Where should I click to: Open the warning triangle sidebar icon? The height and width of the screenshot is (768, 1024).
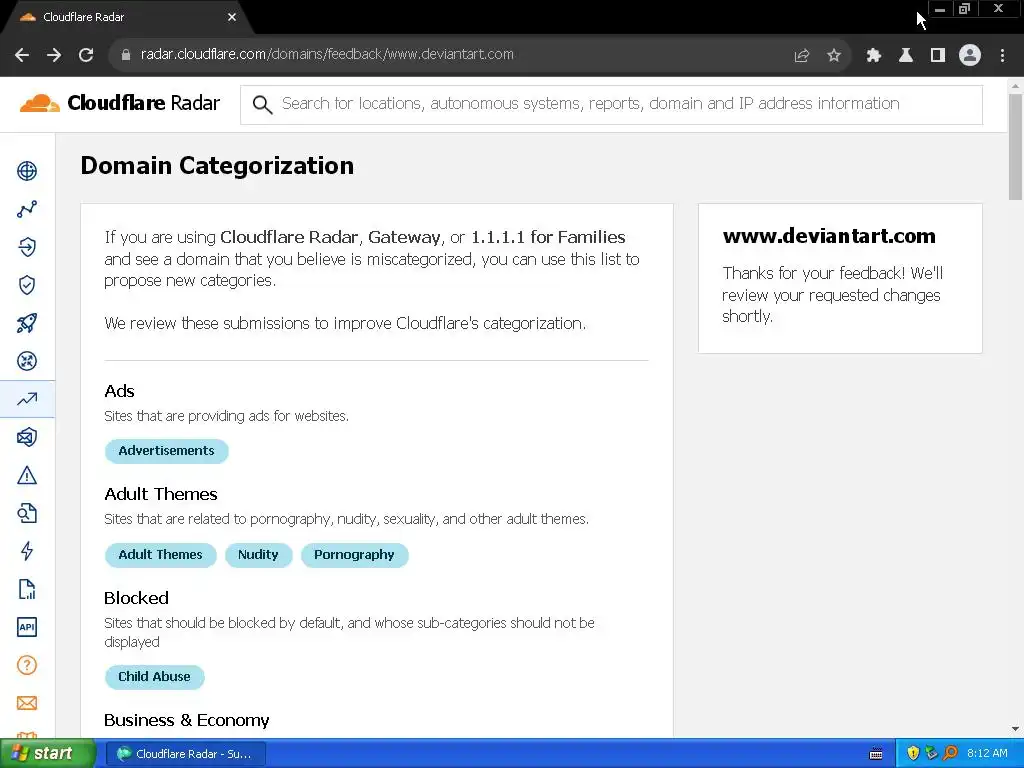(27, 475)
